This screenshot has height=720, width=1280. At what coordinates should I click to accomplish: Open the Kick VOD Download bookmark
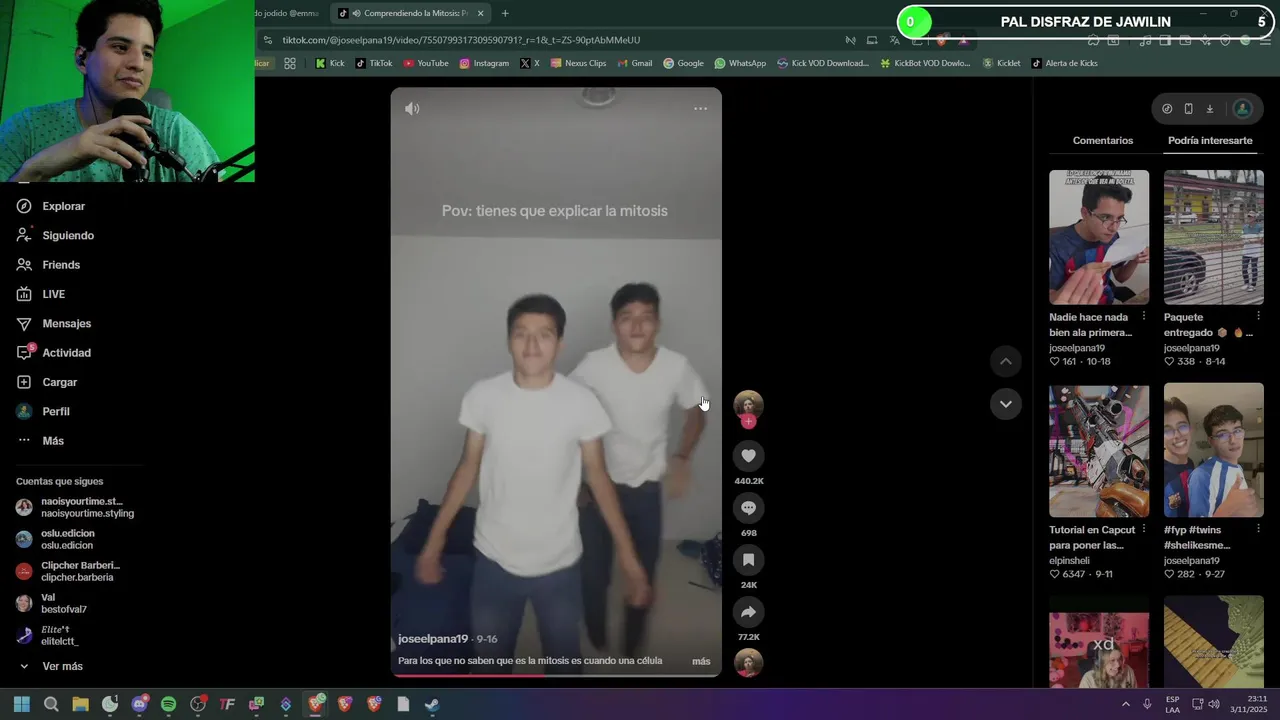[823, 63]
